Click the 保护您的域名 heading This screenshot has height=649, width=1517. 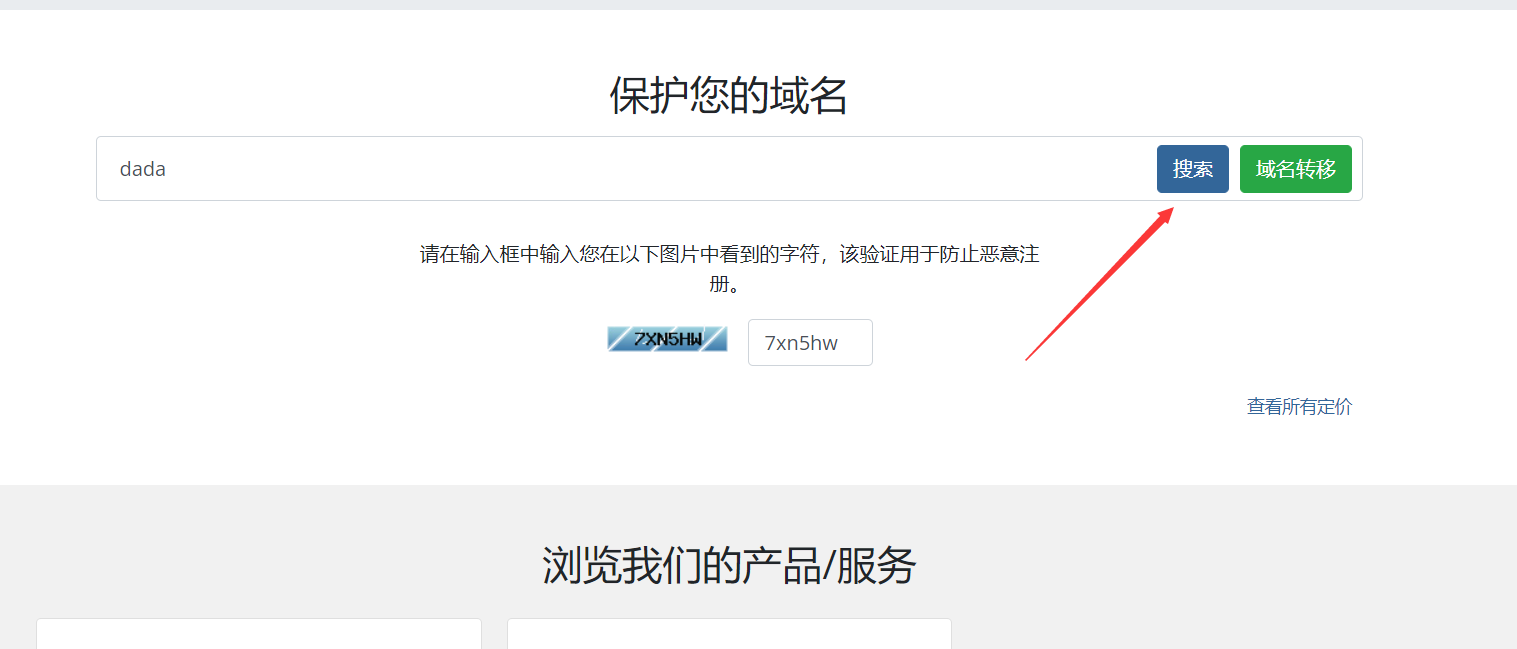[x=729, y=96]
